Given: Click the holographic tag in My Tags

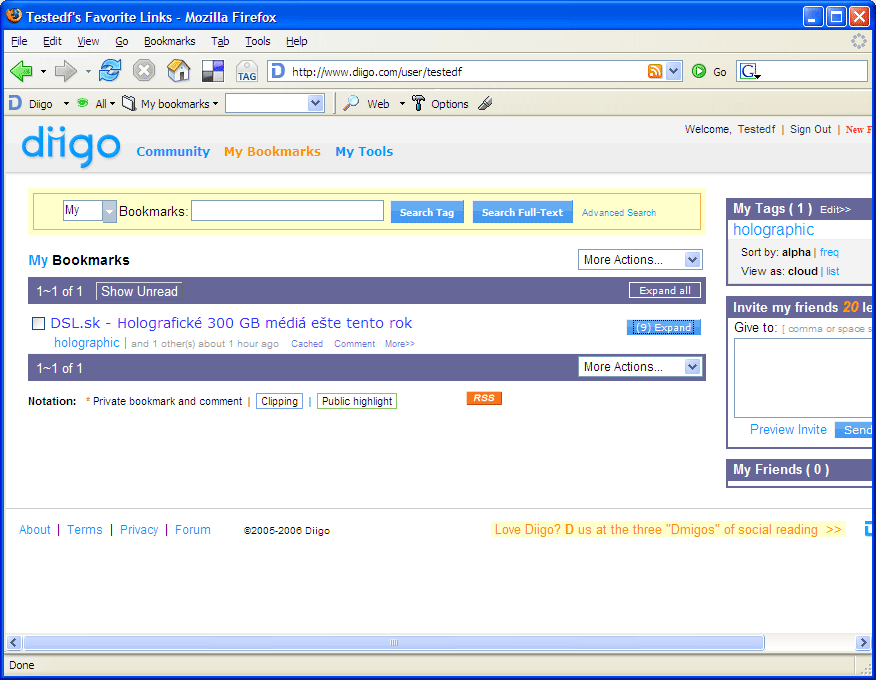Looking at the screenshot, I should [773, 230].
